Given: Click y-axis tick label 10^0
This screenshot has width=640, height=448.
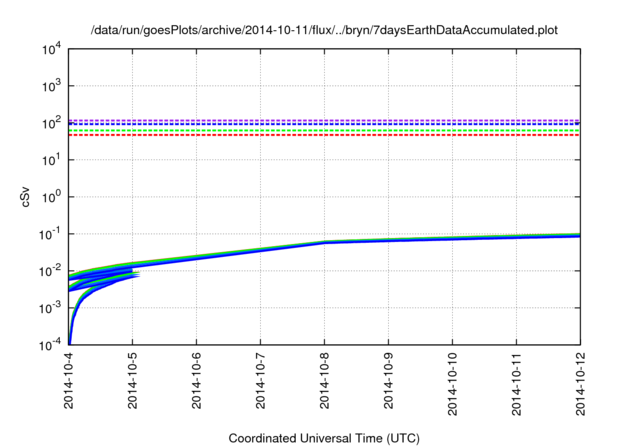Looking at the screenshot, I should 51,197.
